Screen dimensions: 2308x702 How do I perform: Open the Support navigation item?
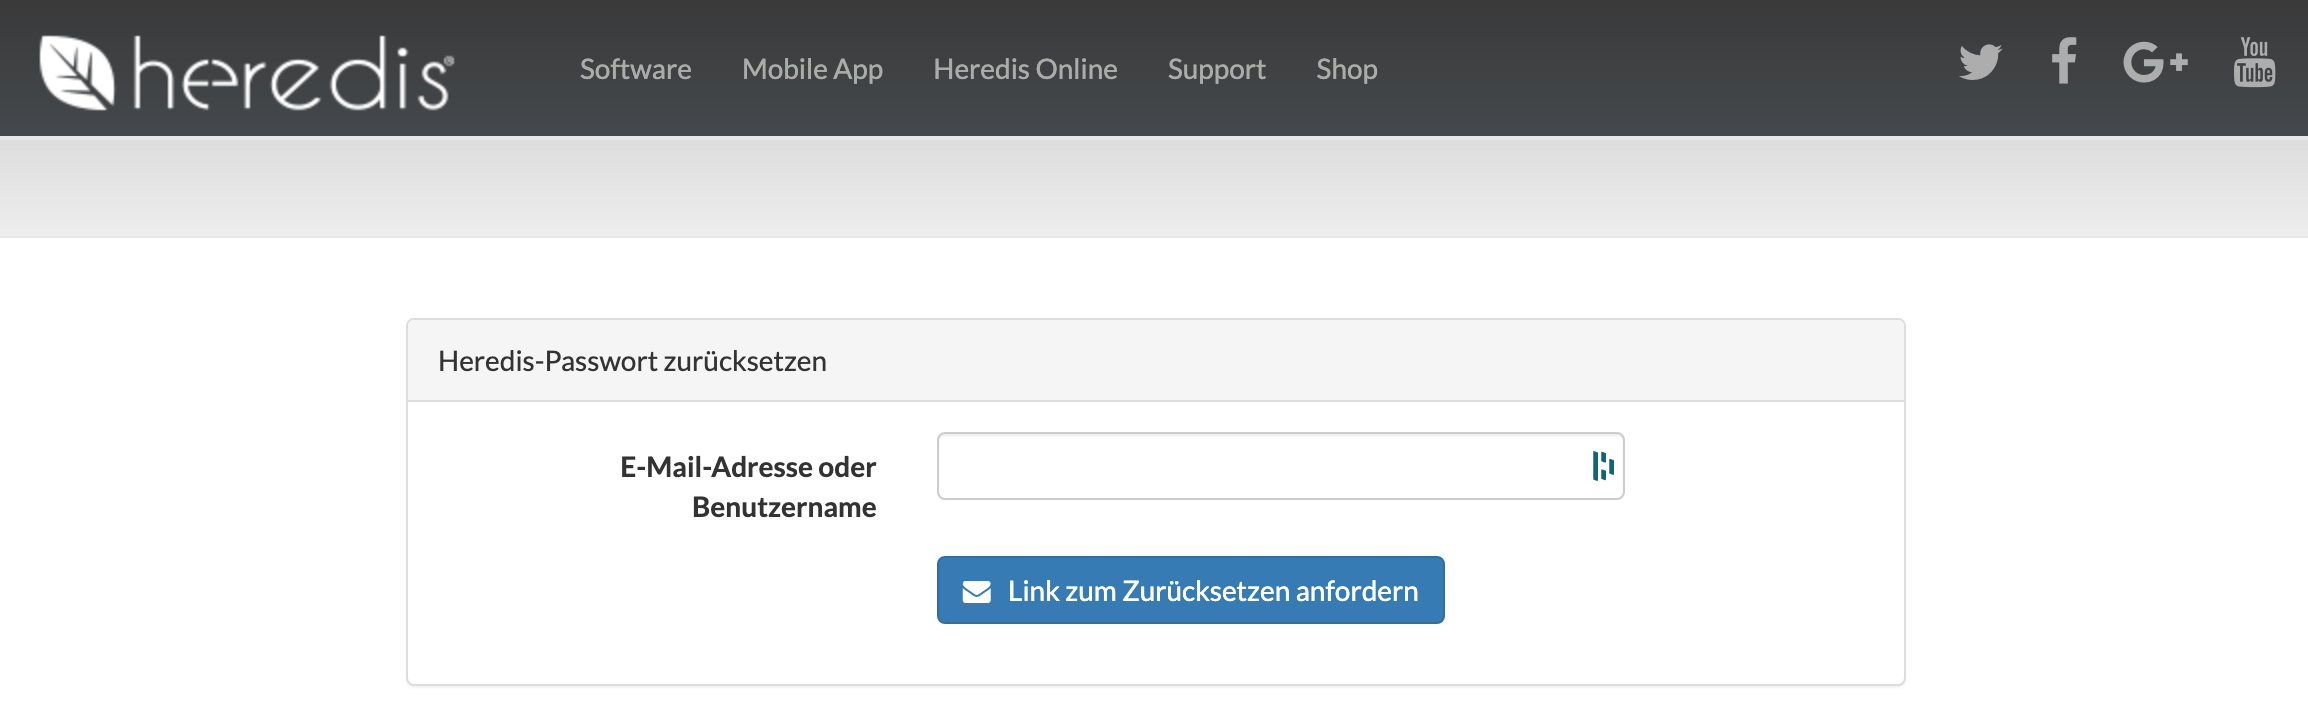(x=1216, y=69)
